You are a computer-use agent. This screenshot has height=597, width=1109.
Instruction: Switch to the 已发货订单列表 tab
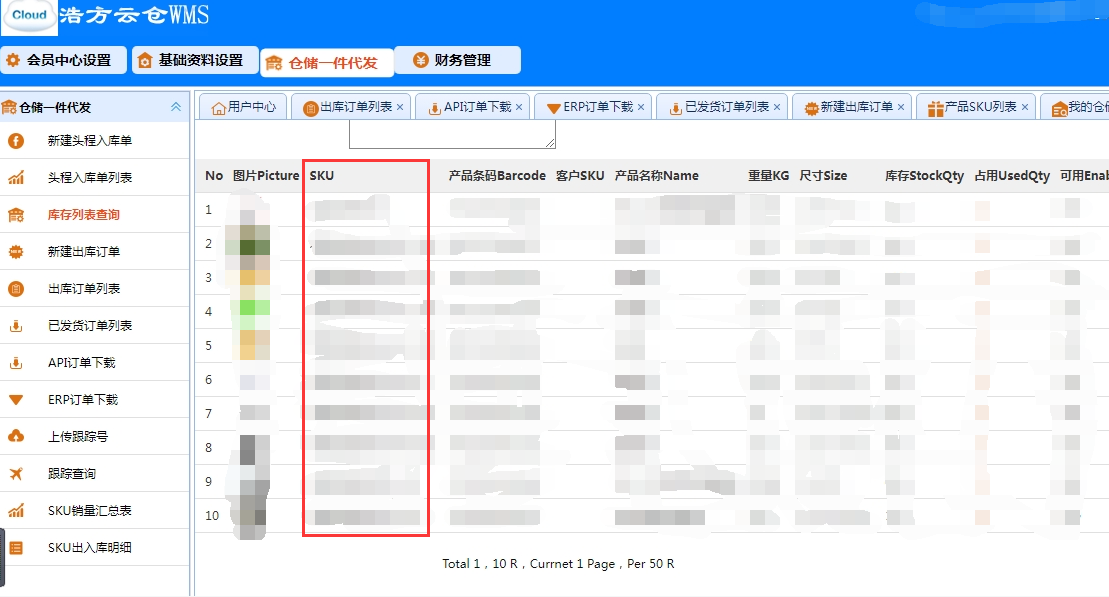[x=720, y=107]
